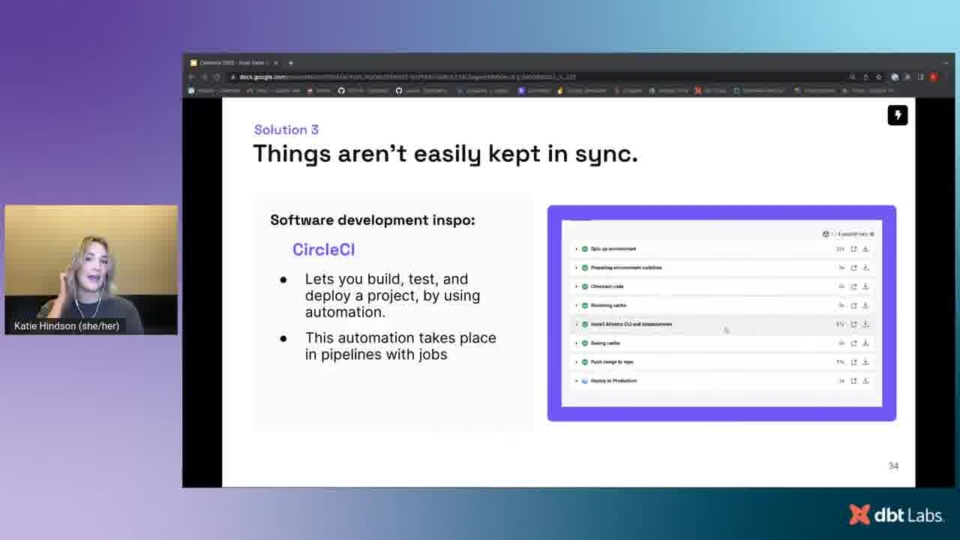Image resolution: width=960 pixels, height=540 pixels.
Task: Expand the Saving cache step
Action: tap(576, 343)
